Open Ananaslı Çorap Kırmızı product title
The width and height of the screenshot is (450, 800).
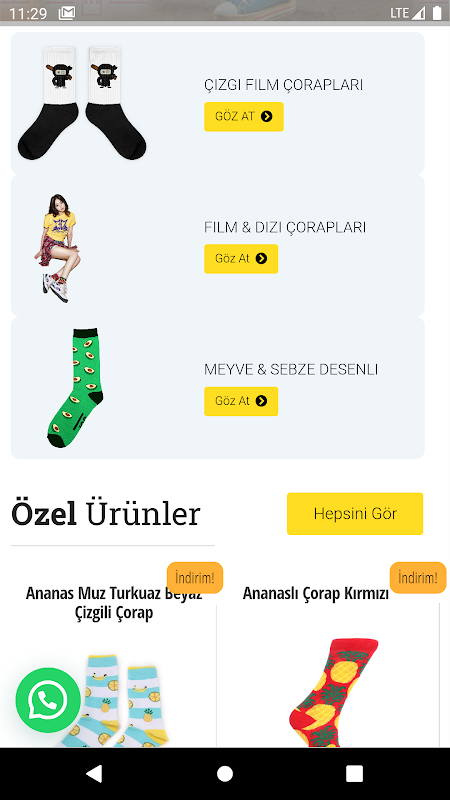pos(316,593)
